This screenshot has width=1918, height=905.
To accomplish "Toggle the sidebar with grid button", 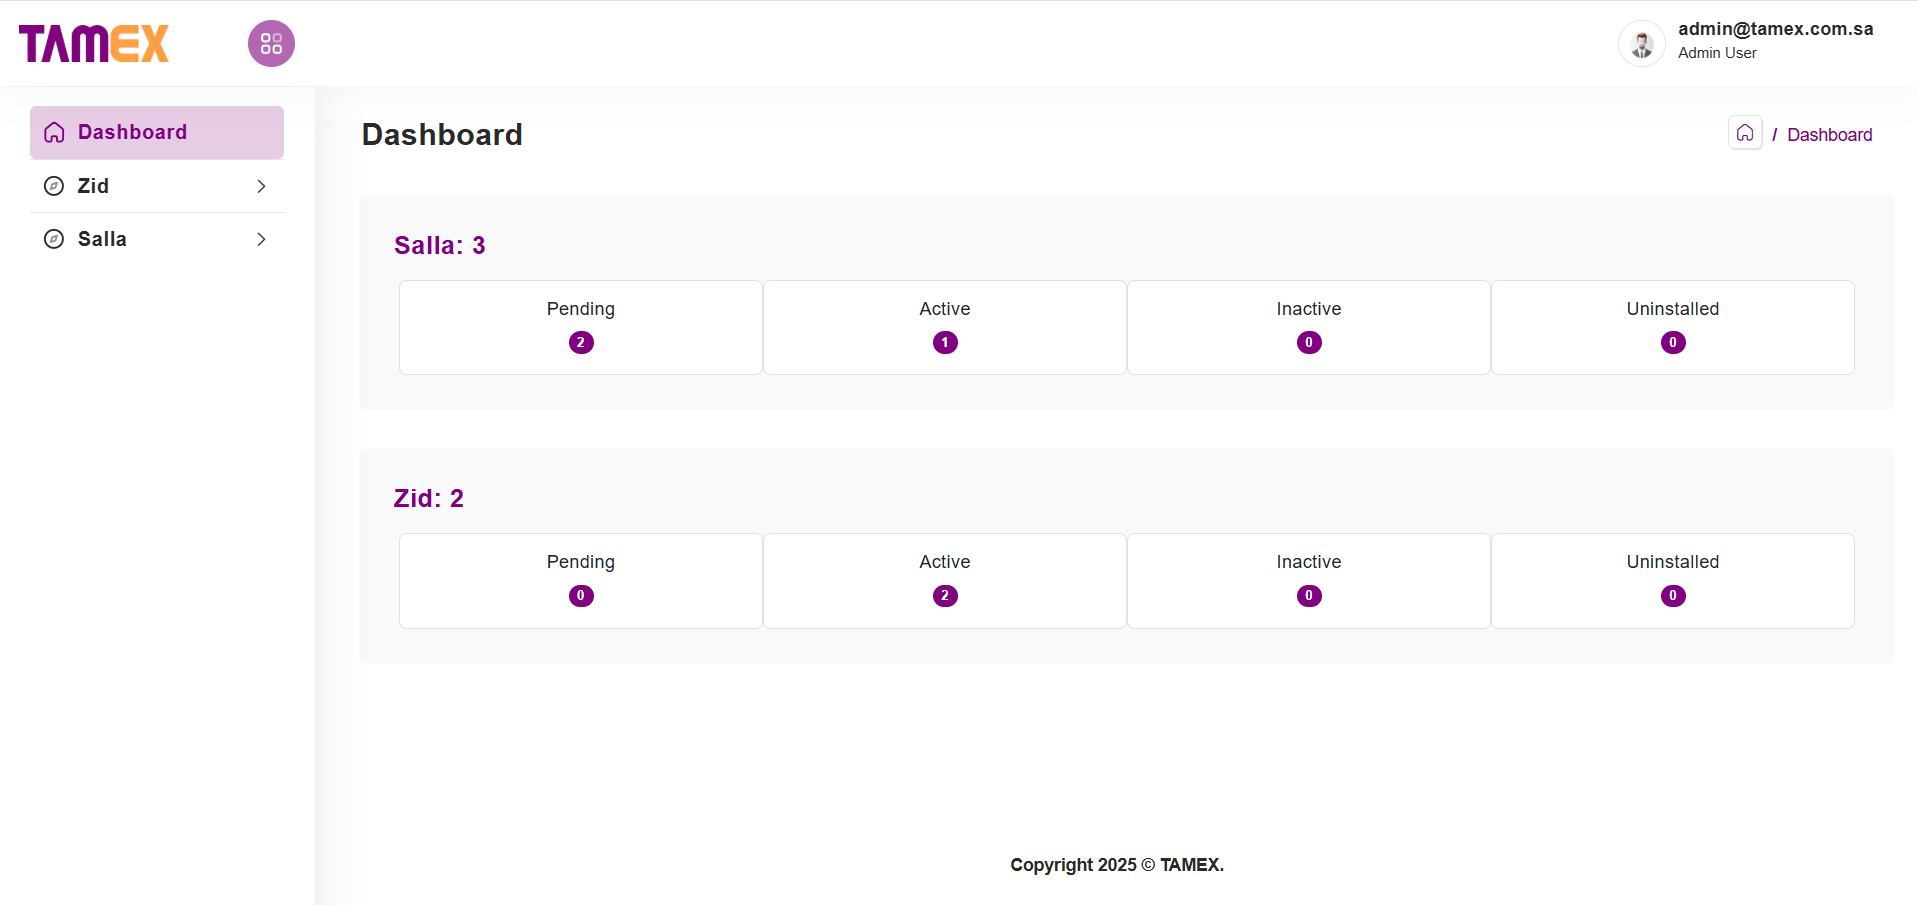I will click(x=271, y=44).
